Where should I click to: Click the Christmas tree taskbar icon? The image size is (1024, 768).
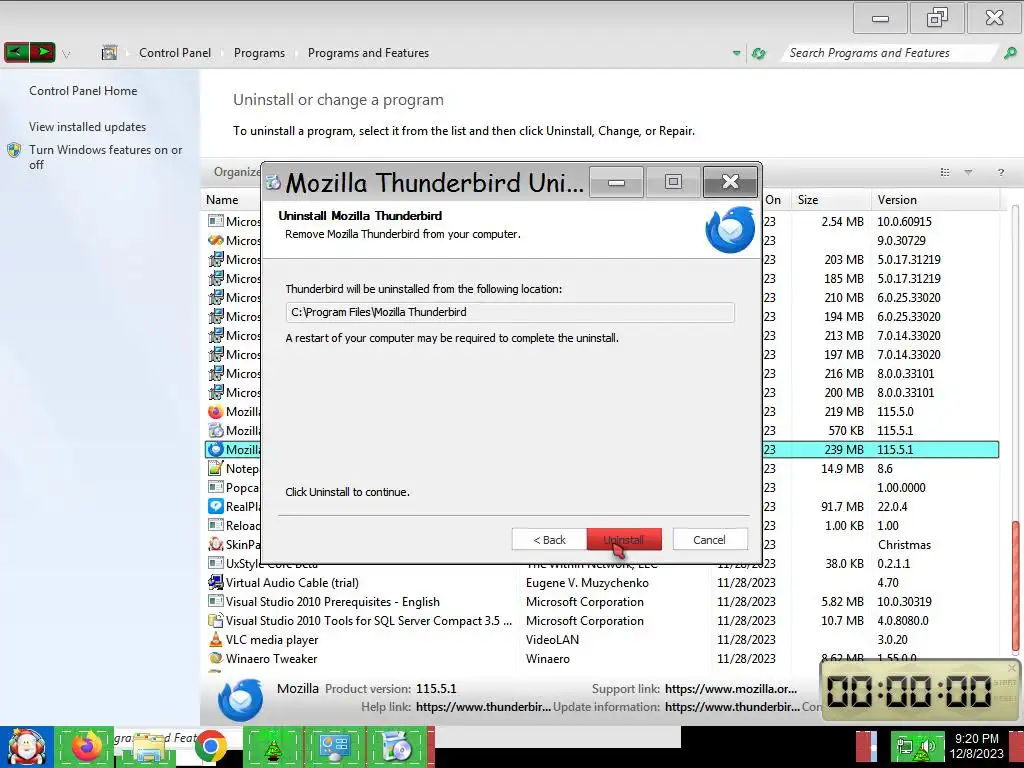pos(272,748)
